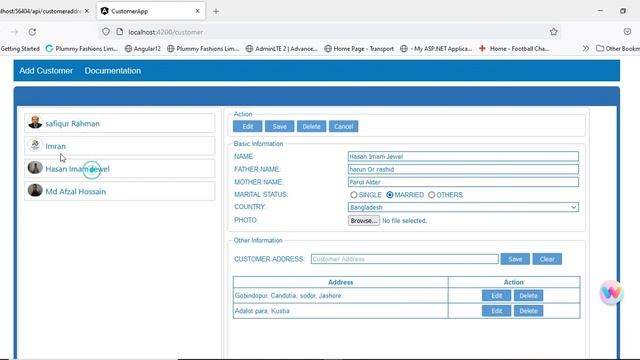Image resolution: width=640 pixels, height=360 pixels.
Task: Open the Plummy Fashions bookmark with blue icon
Action: point(82,48)
